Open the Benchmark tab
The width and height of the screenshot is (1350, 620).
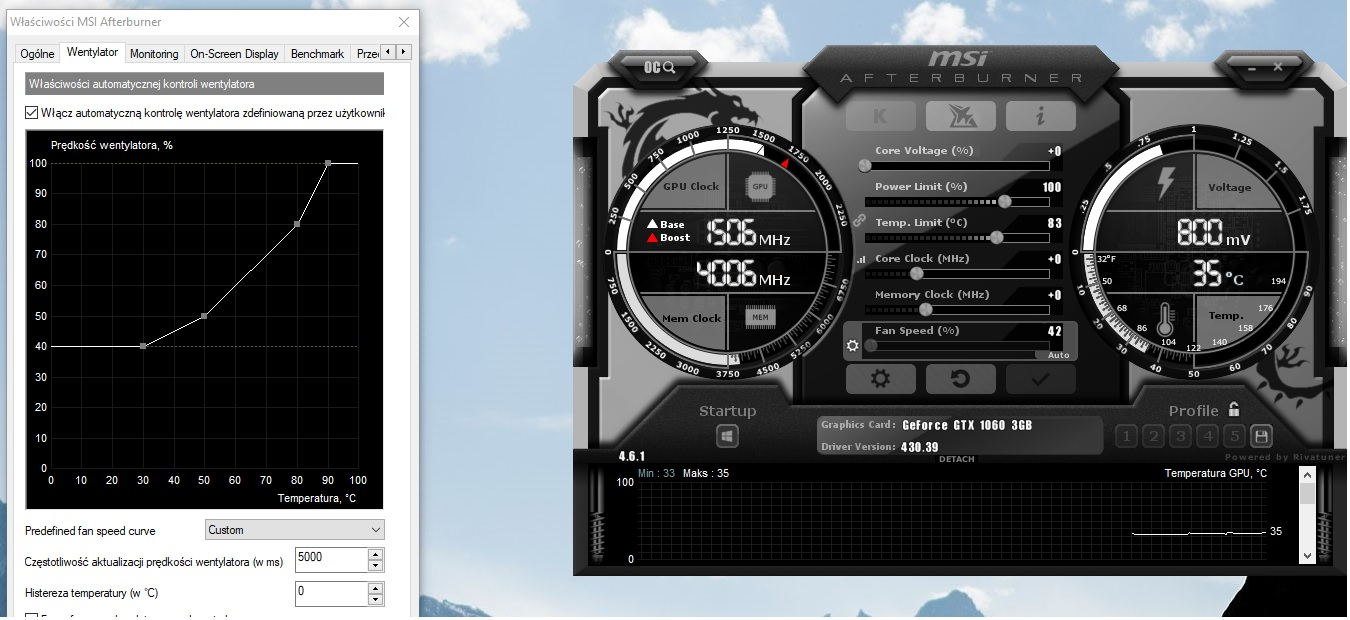(x=317, y=54)
